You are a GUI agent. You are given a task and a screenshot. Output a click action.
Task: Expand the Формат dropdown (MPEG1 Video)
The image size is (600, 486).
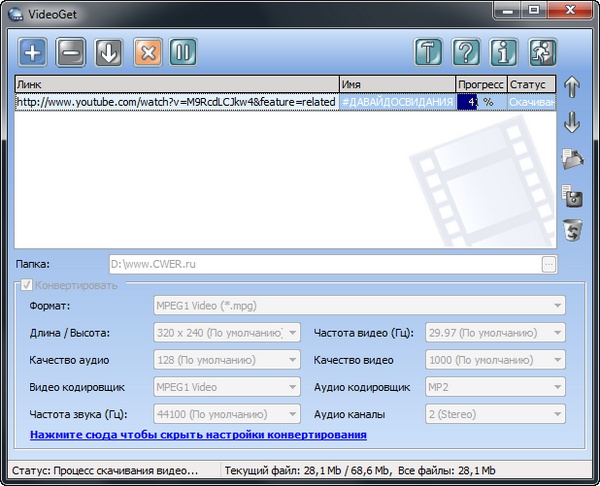[x=359, y=305]
